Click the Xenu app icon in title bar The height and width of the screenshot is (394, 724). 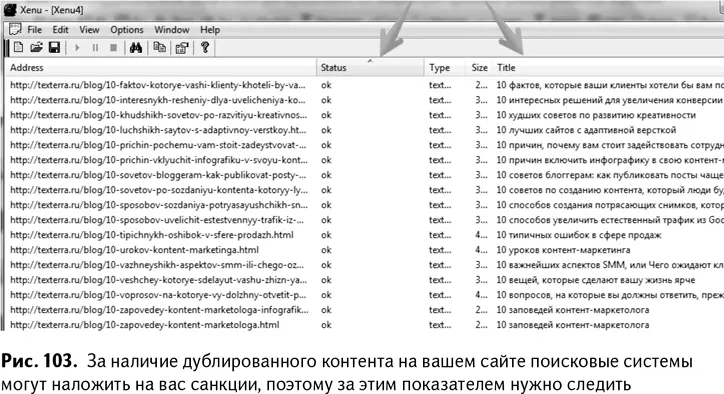(10, 10)
